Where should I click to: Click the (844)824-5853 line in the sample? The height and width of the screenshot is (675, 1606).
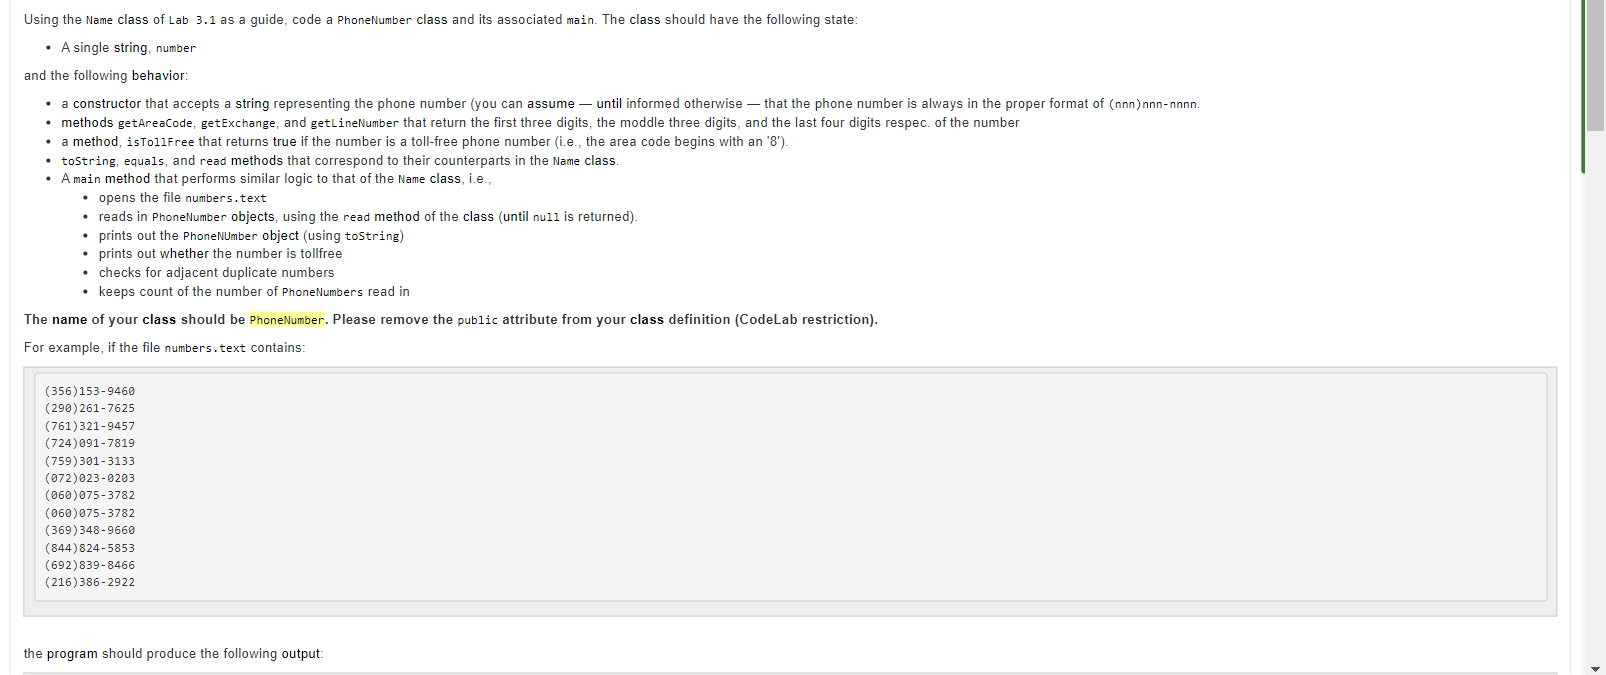(90, 548)
